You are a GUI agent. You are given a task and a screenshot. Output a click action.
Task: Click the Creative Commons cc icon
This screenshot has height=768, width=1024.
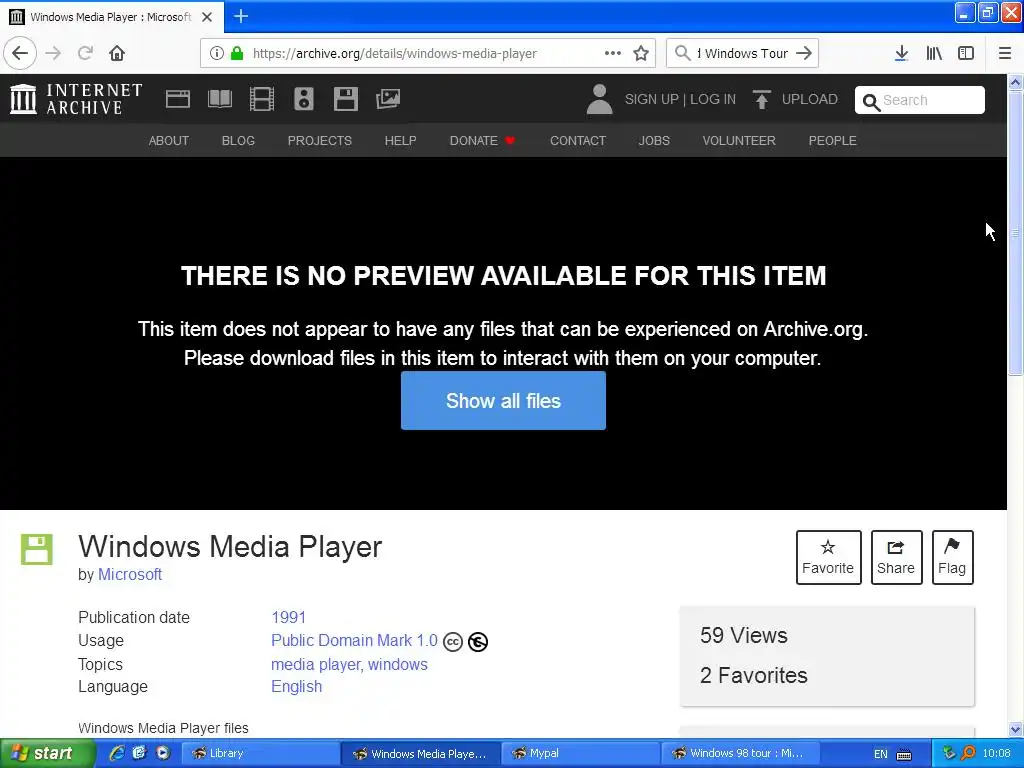453,642
